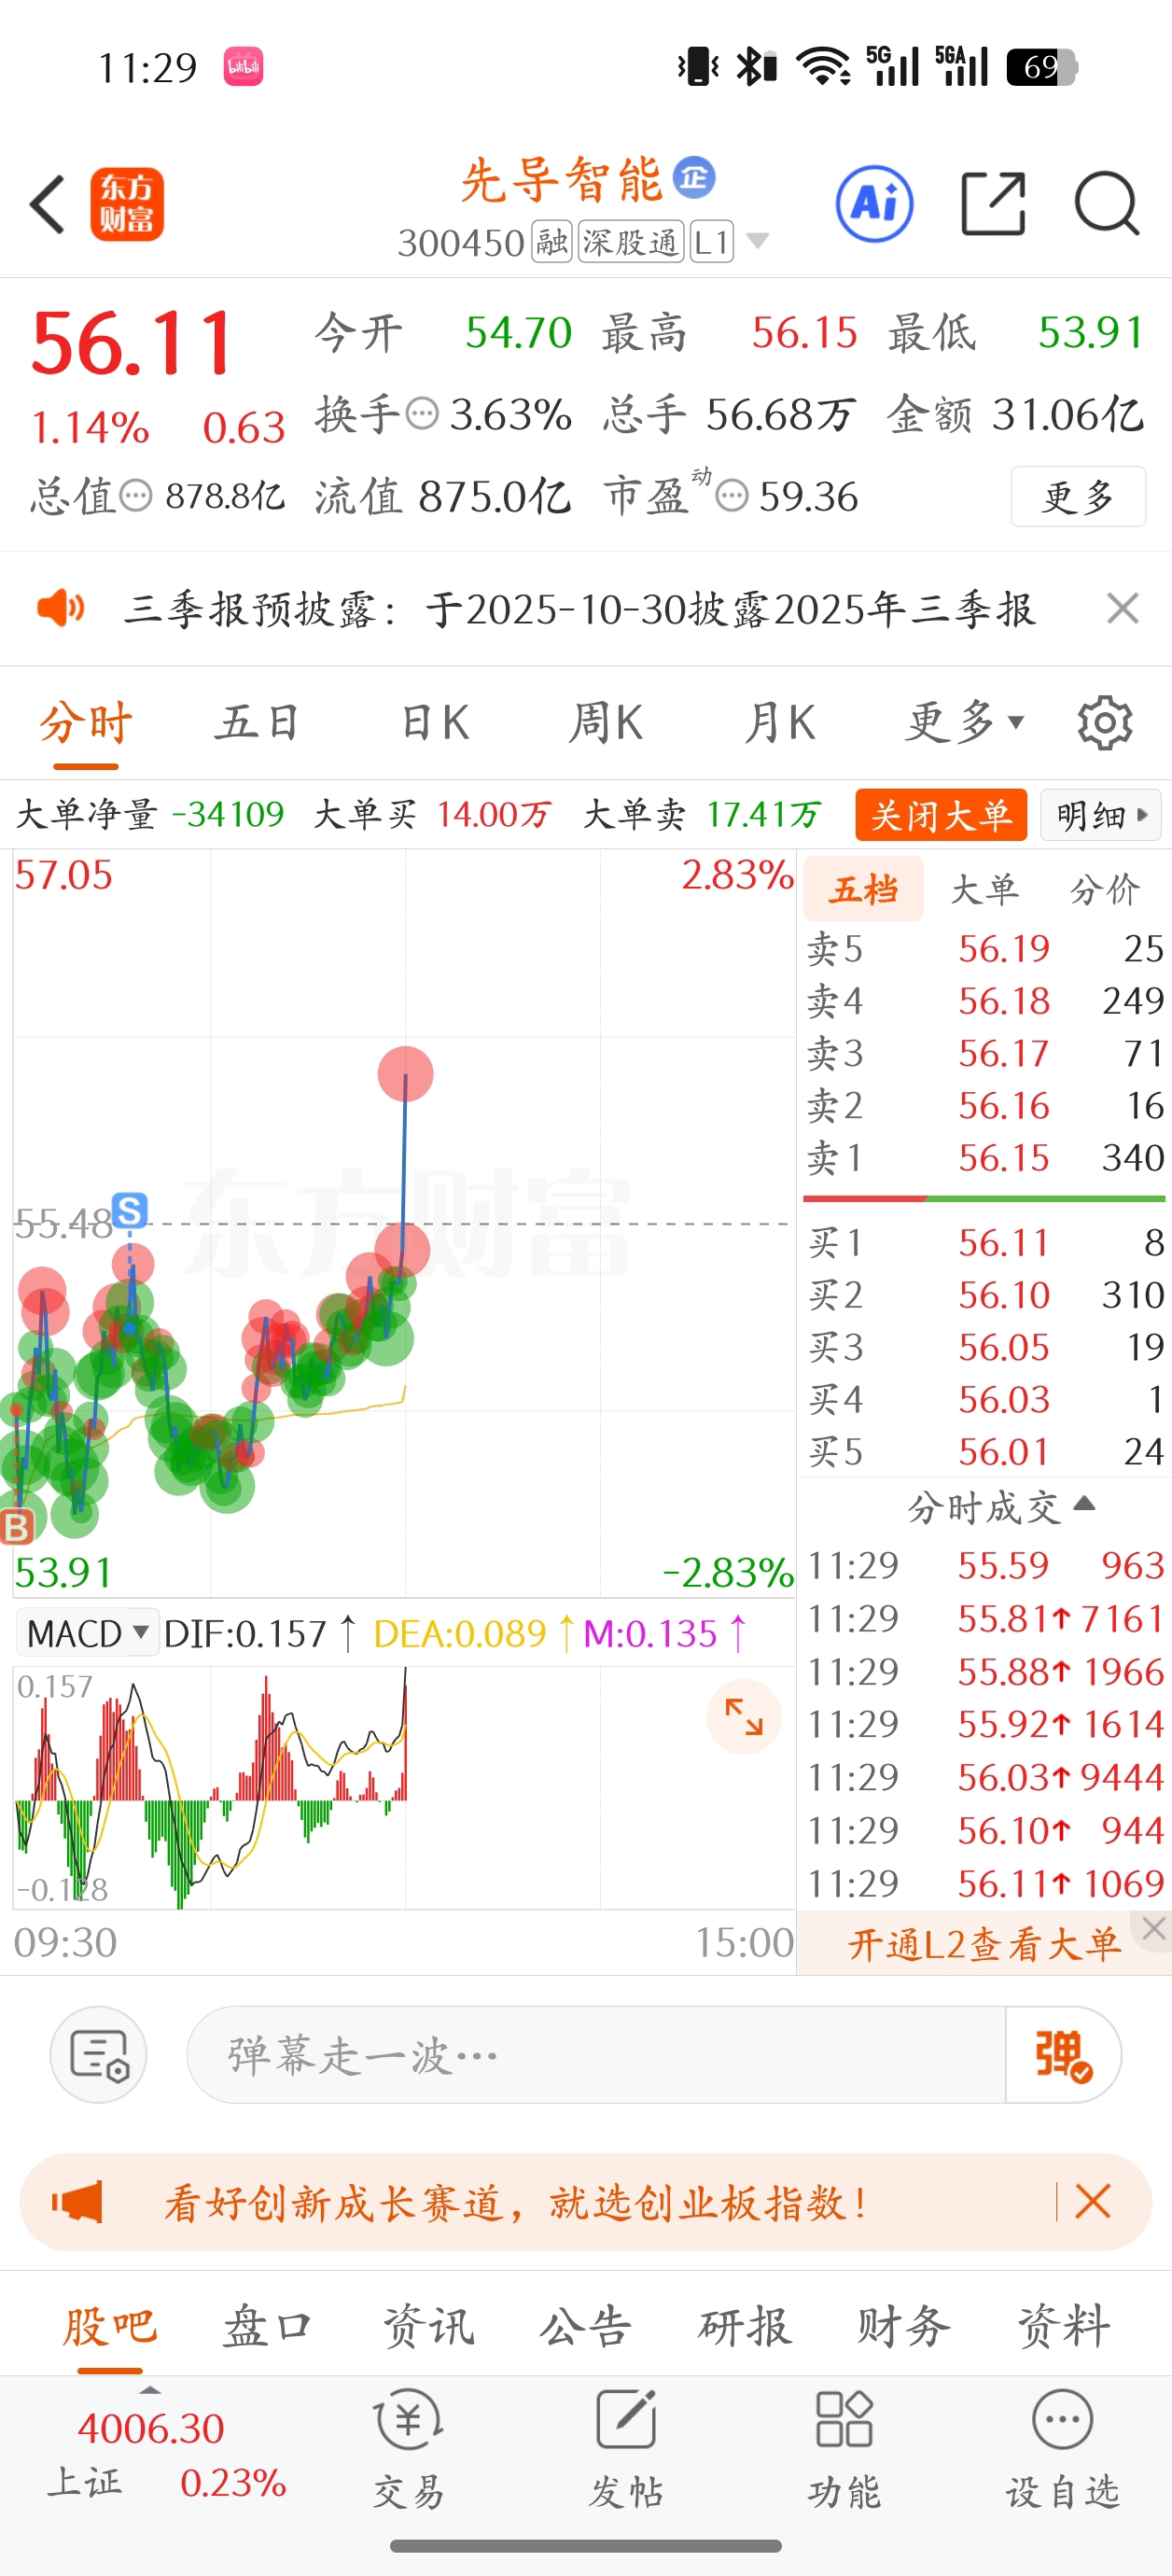
Task: Select 卖1 price 56.15 row
Action: point(985,1158)
